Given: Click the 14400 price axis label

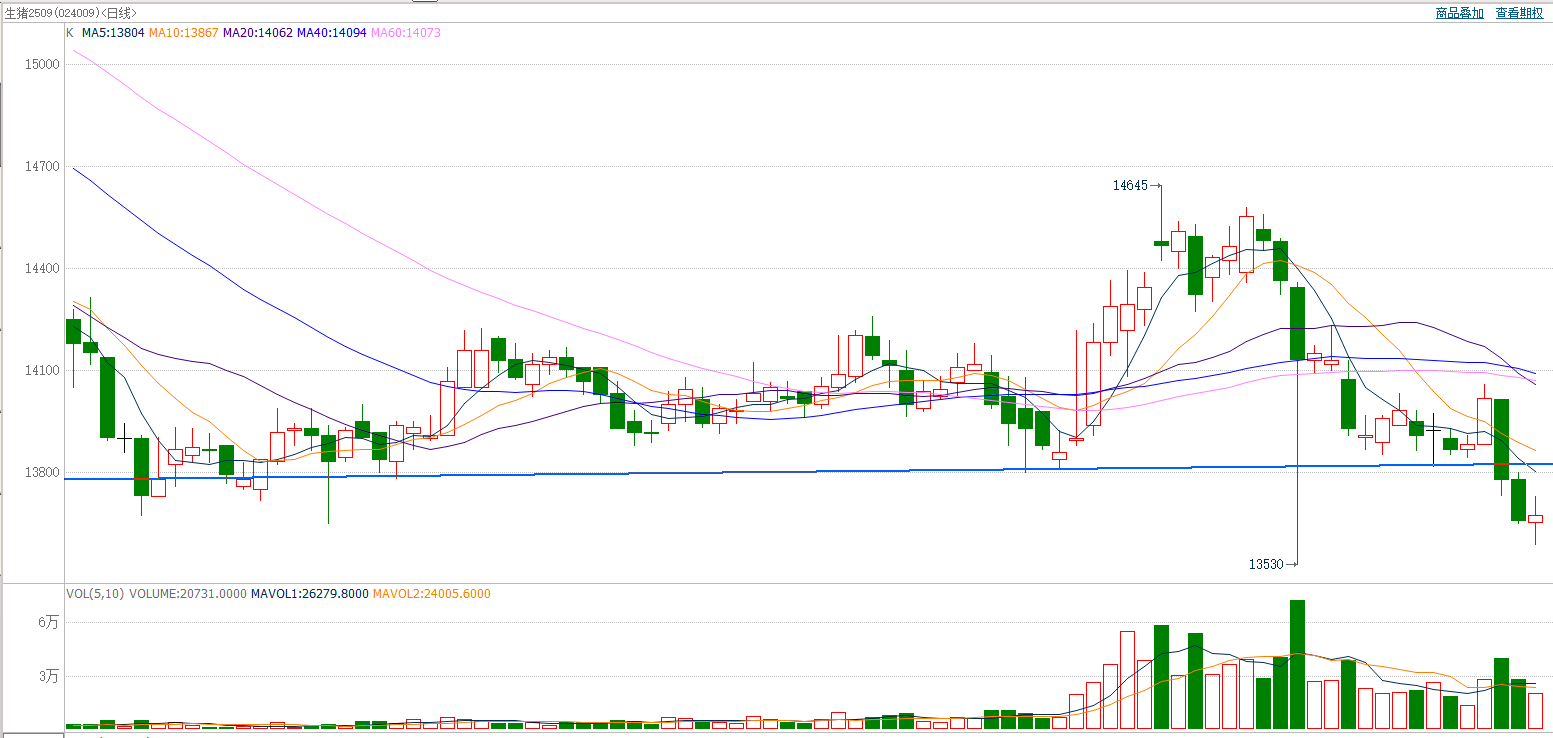Looking at the screenshot, I should [x=44, y=269].
